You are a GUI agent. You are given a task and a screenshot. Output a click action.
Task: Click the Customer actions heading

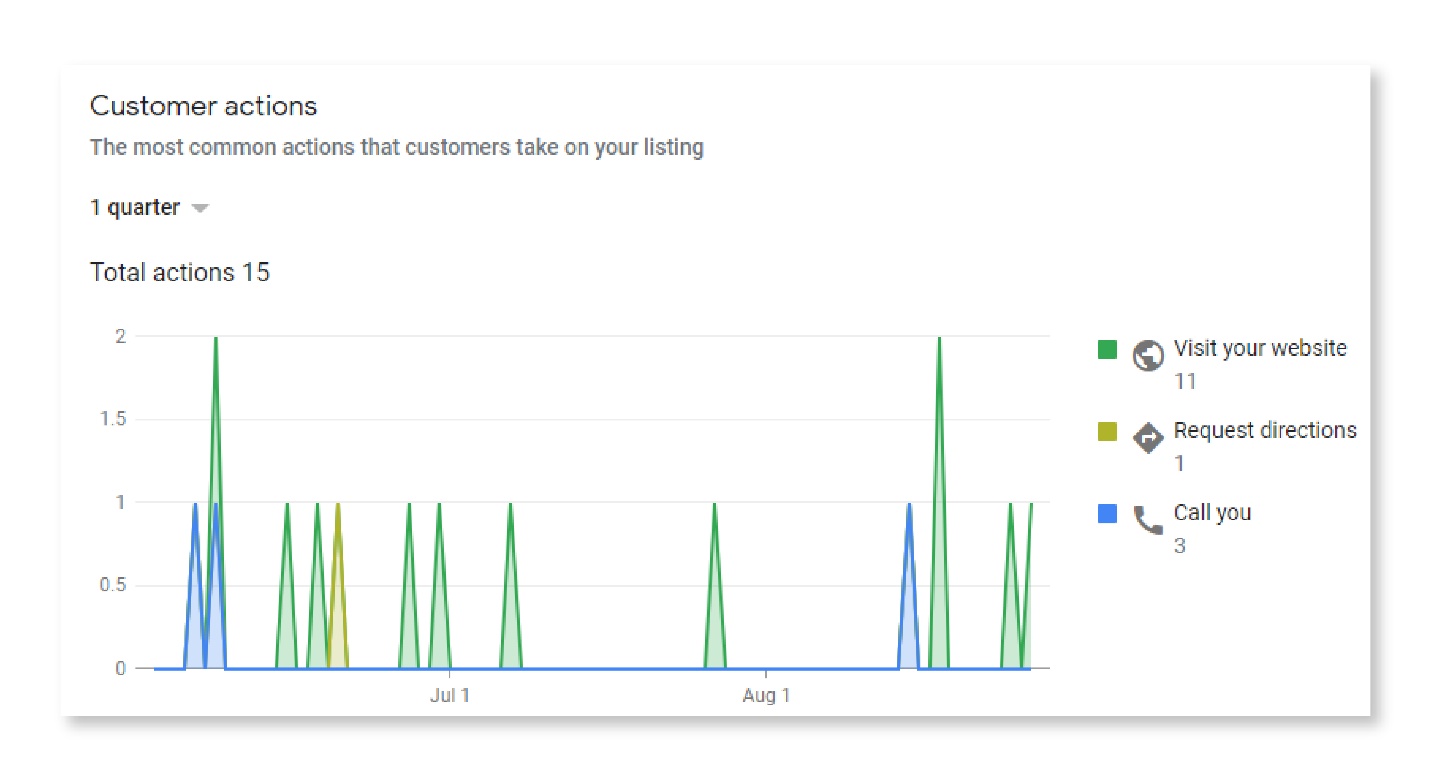(x=203, y=106)
